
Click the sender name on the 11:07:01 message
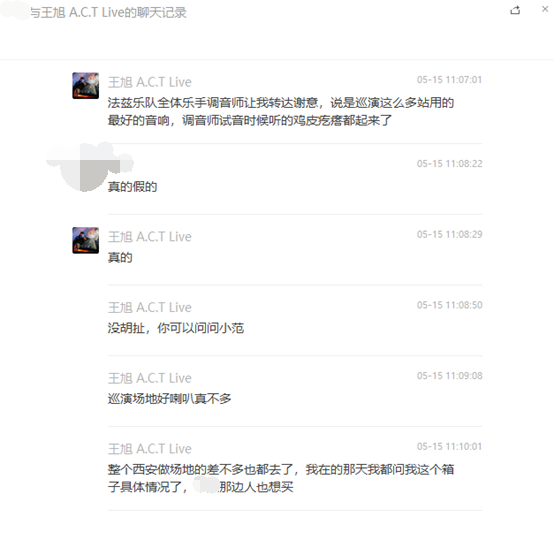pos(149,82)
